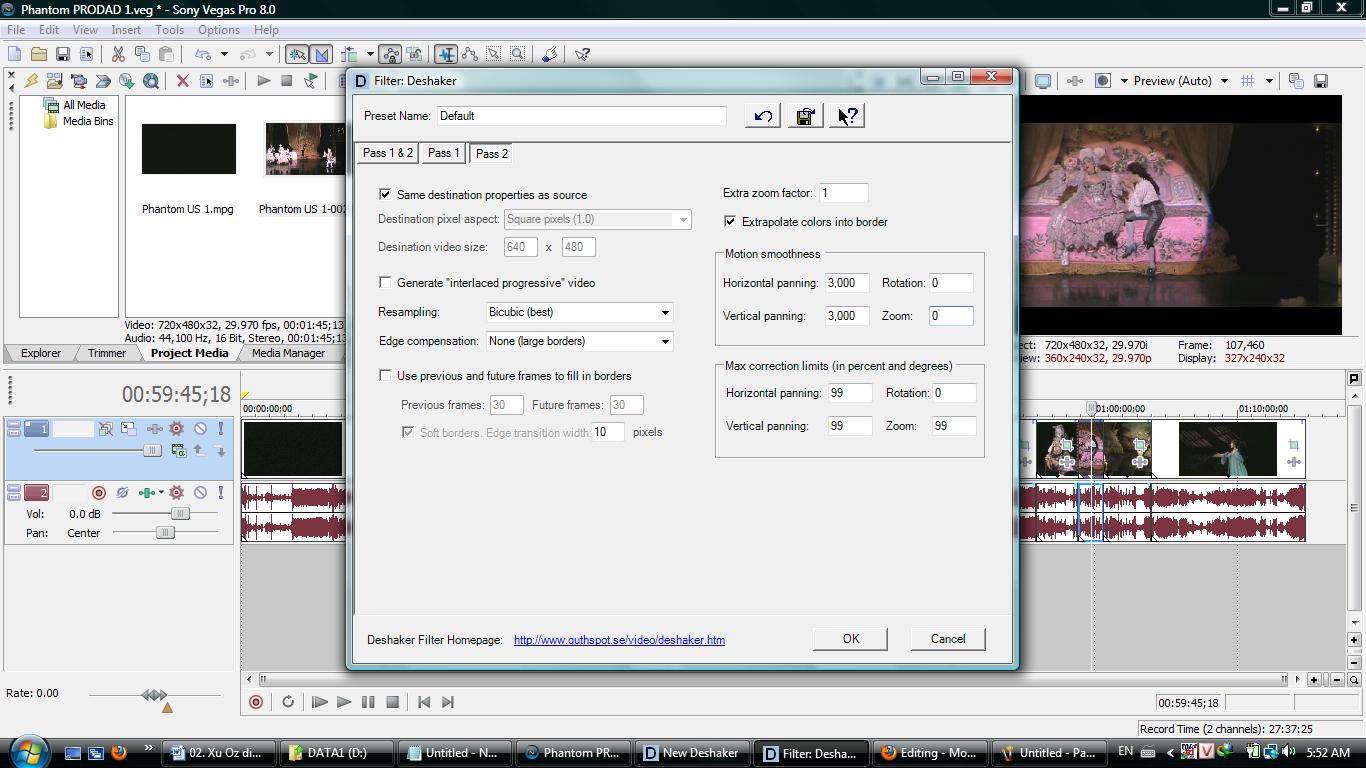Click the What's This help icon in main toolbar
The height and width of the screenshot is (768, 1366).
coord(582,54)
